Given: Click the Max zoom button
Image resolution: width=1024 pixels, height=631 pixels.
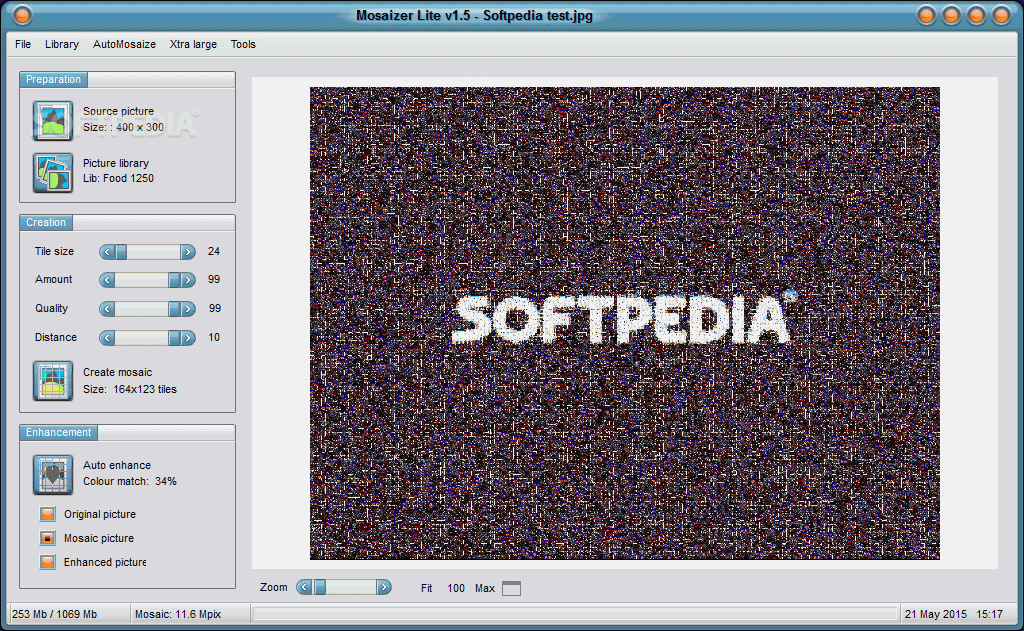Looking at the screenshot, I should (x=485, y=588).
